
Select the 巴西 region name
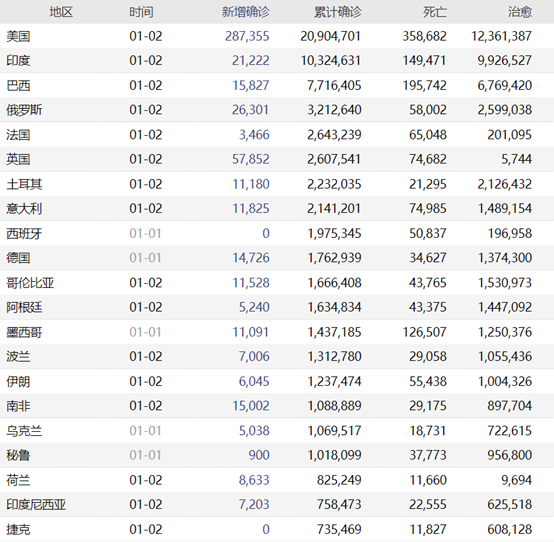18,86
